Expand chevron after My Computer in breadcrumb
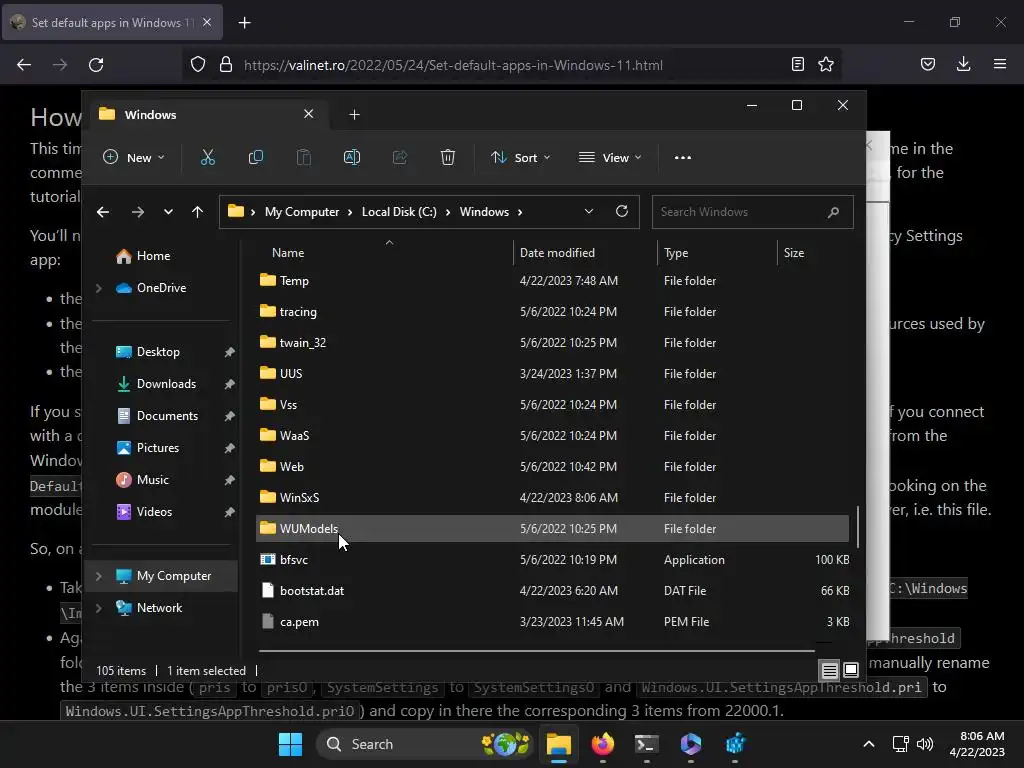The image size is (1024, 768). pos(350,212)
